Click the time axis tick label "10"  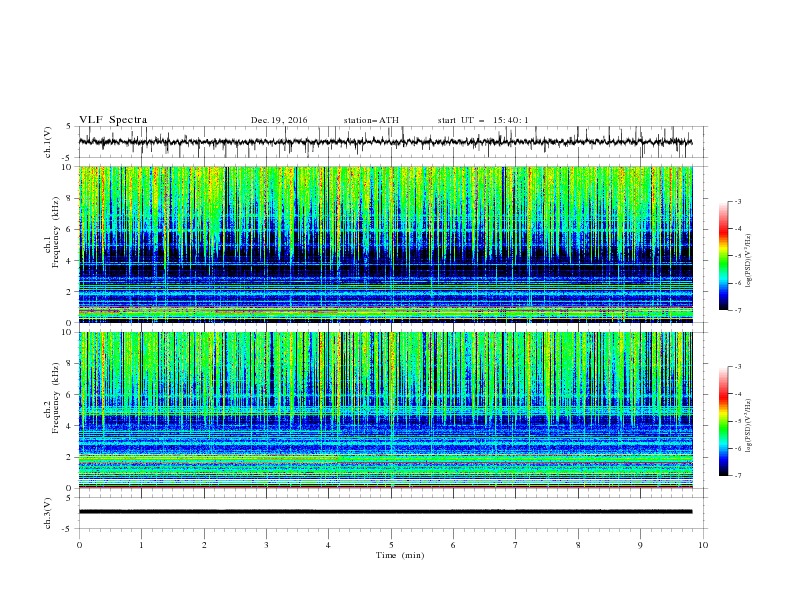coord(703,545)
